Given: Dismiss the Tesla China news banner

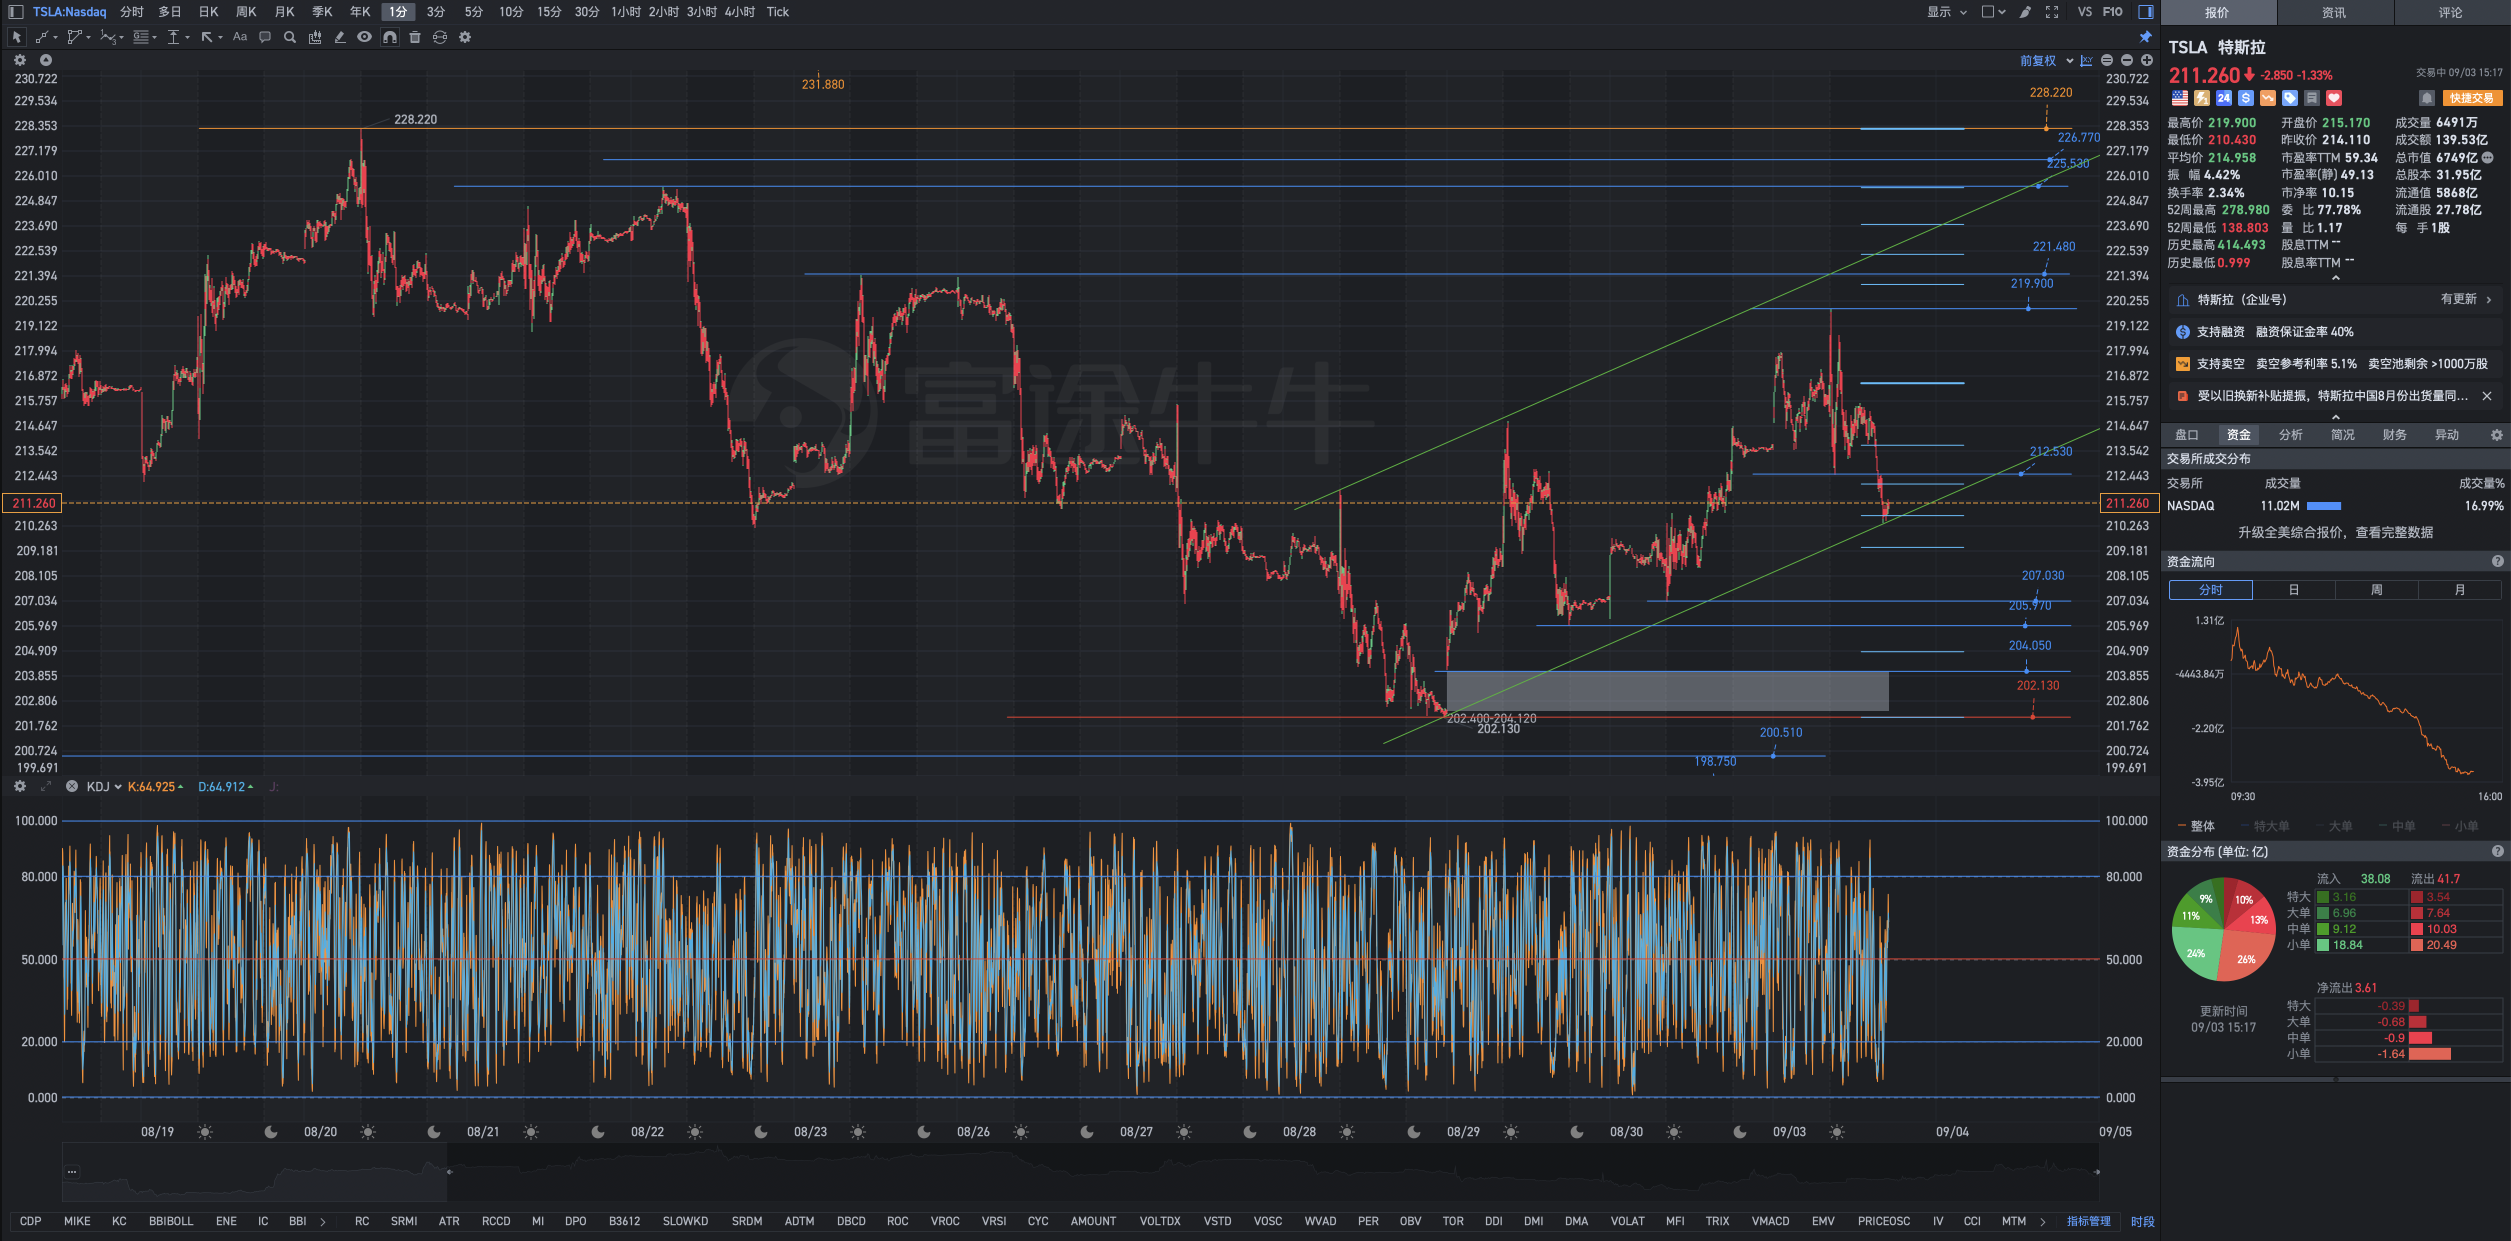Looking at the screenshot, I should 2487,396.
